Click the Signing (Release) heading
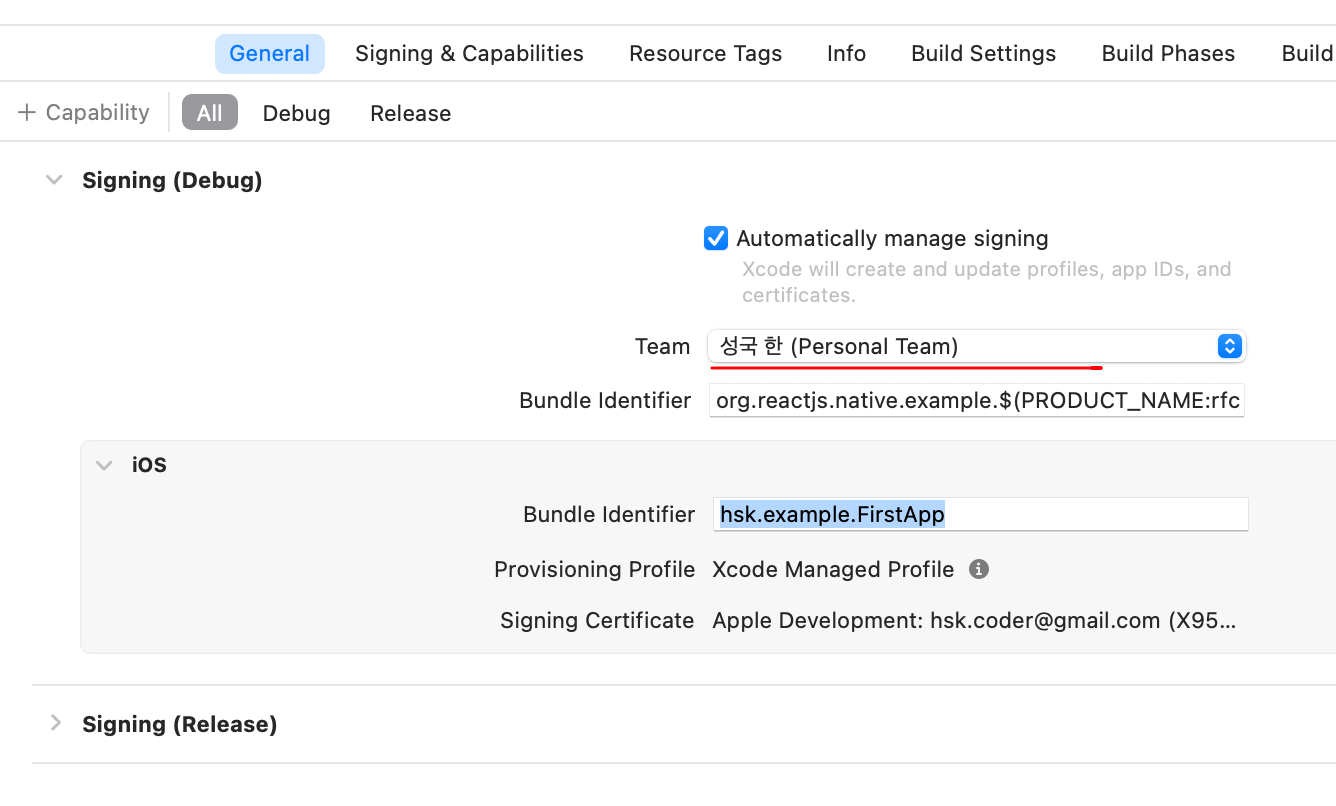 point(179,724)
